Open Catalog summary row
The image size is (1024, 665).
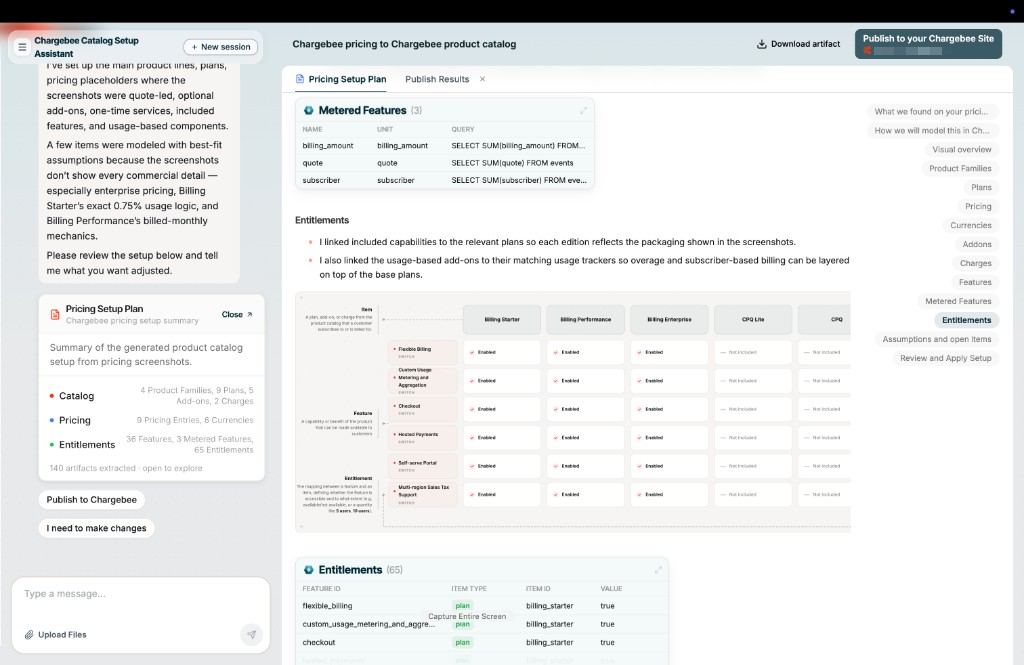click(x=152, y=395)
